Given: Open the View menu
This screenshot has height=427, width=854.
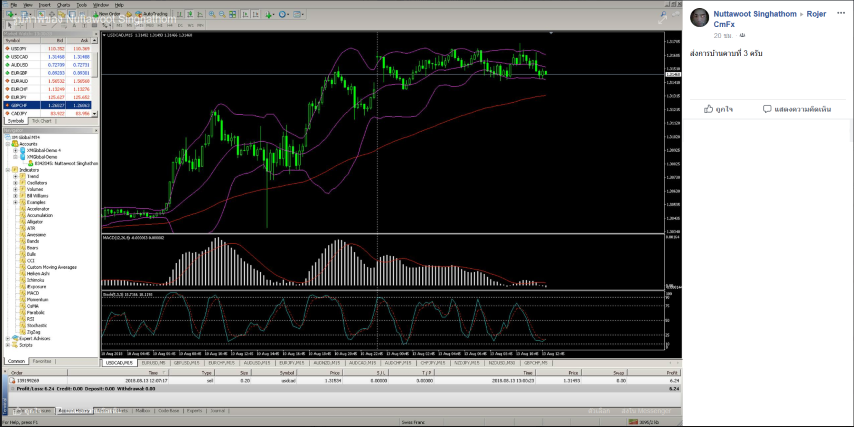Looking at the screenshot, I should 28,5.
